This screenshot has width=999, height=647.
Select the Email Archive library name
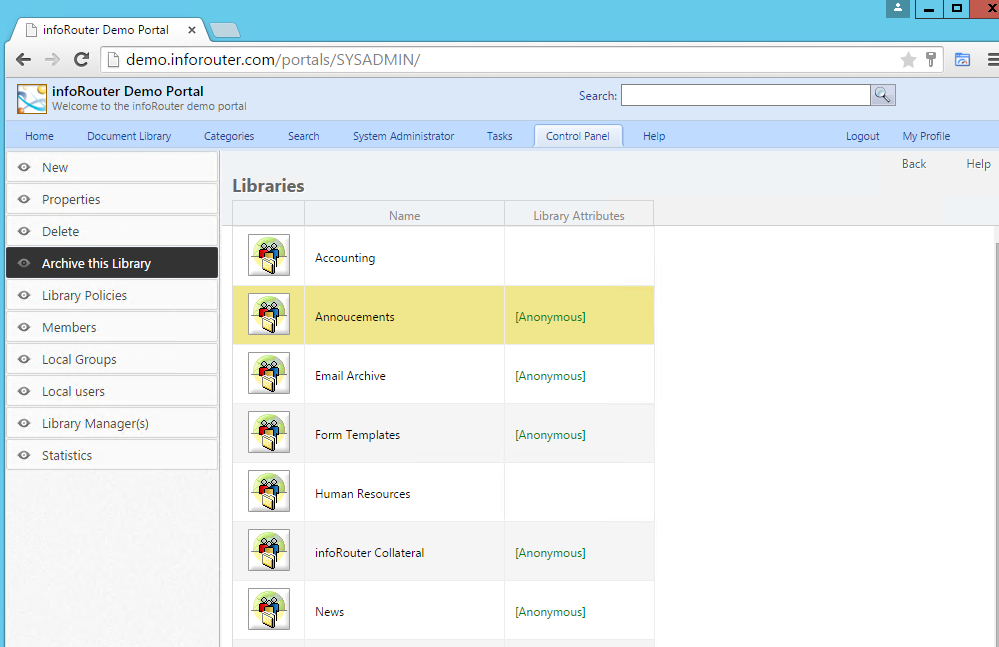(x=350, y=376)
